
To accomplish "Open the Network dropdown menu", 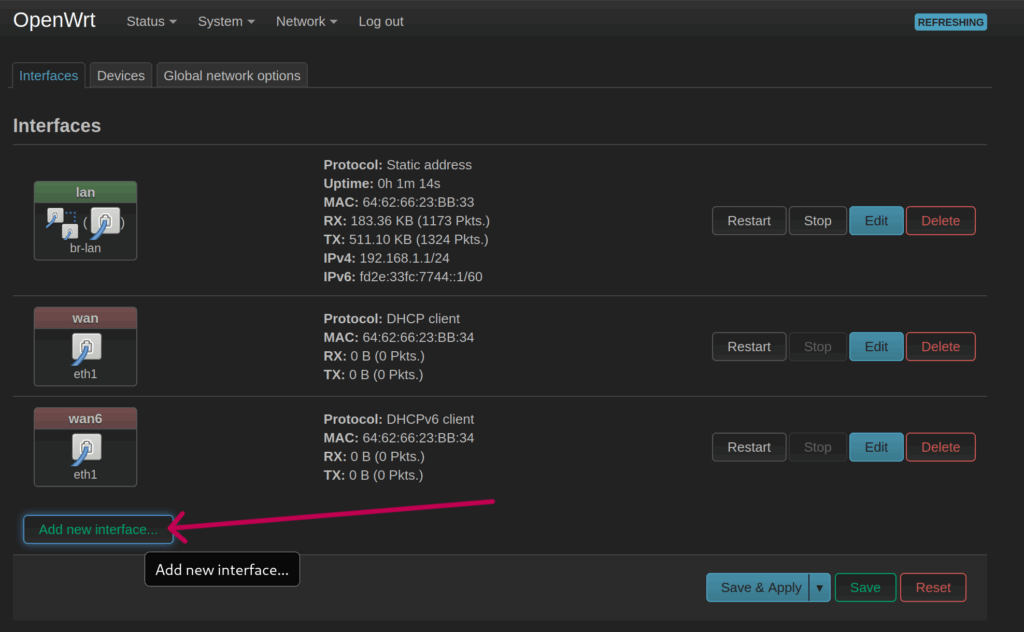I will point(306,21).
